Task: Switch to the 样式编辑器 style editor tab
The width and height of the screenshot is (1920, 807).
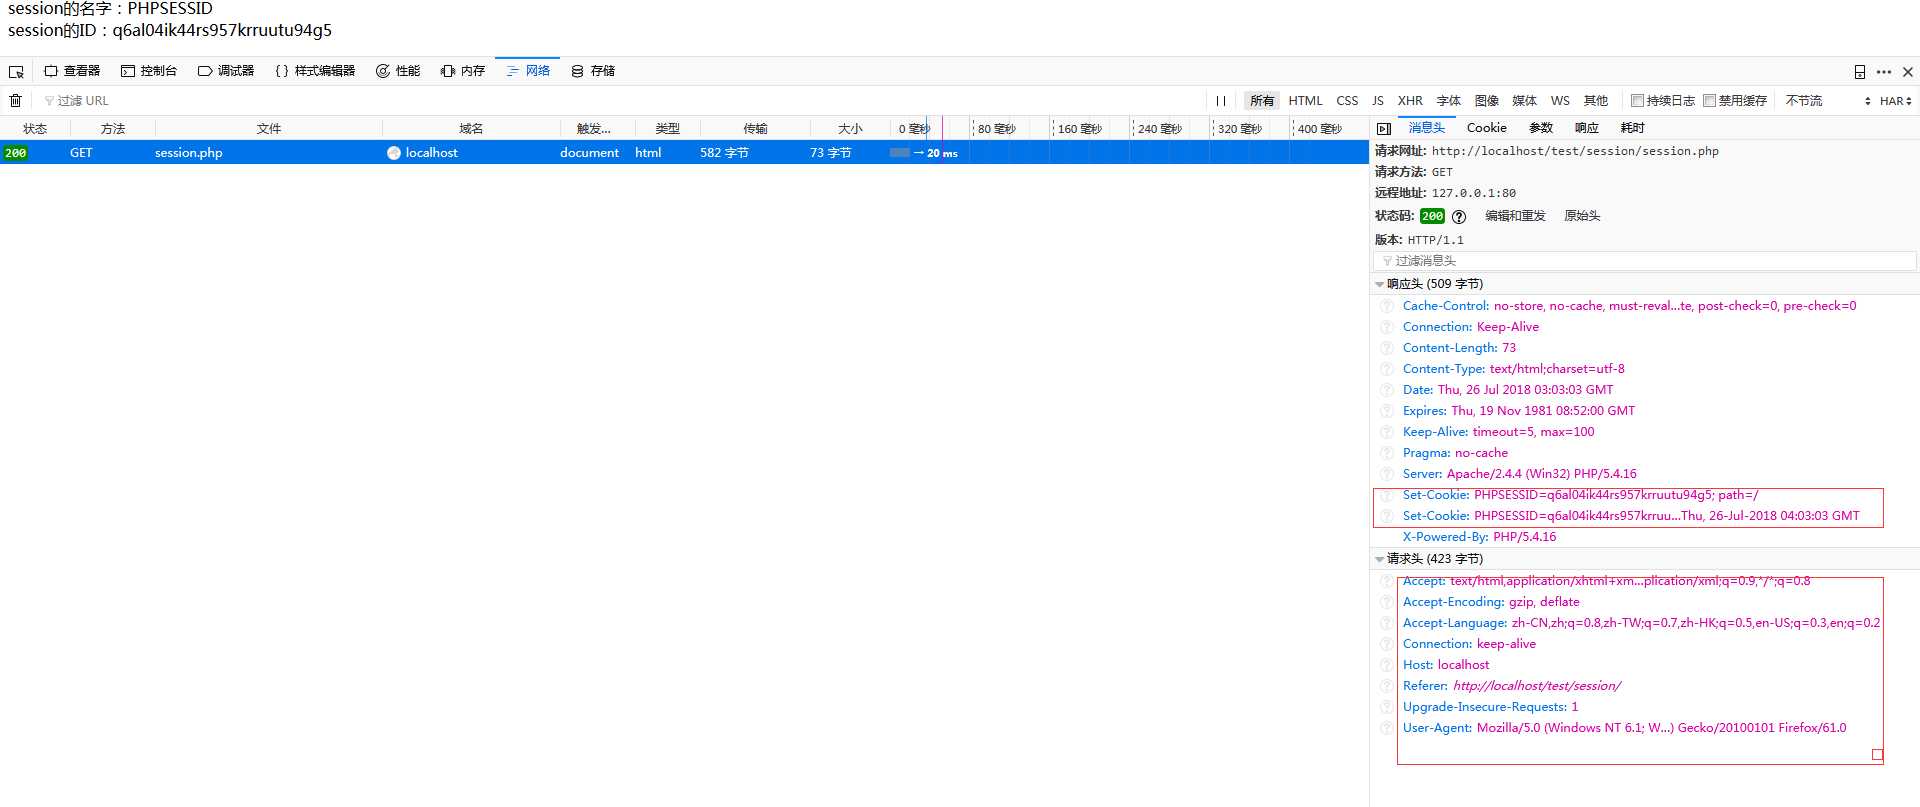Action: tap(315, 71)
